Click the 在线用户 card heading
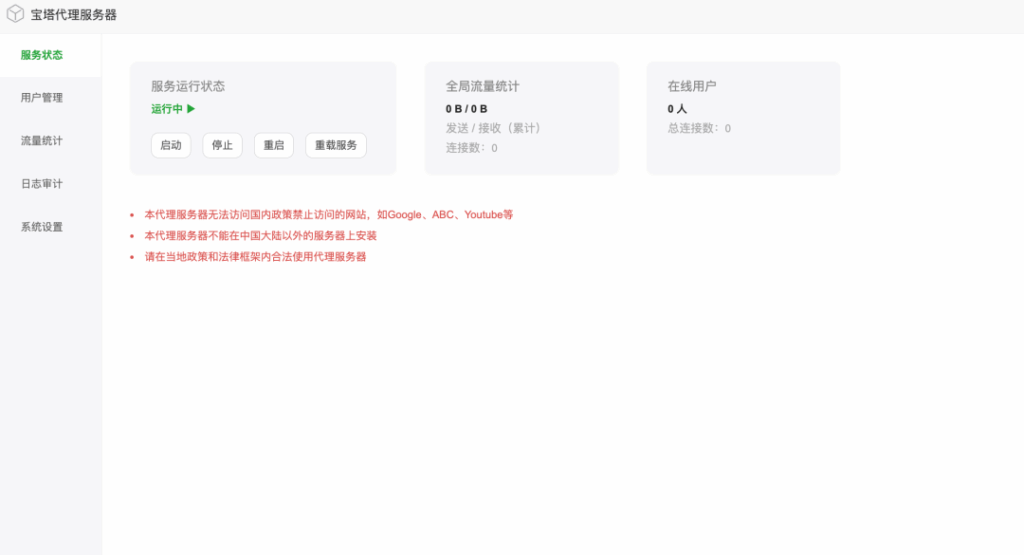The height and width of the screenshot is (555, 1024). pyautogui.click(x=692, y=87)
